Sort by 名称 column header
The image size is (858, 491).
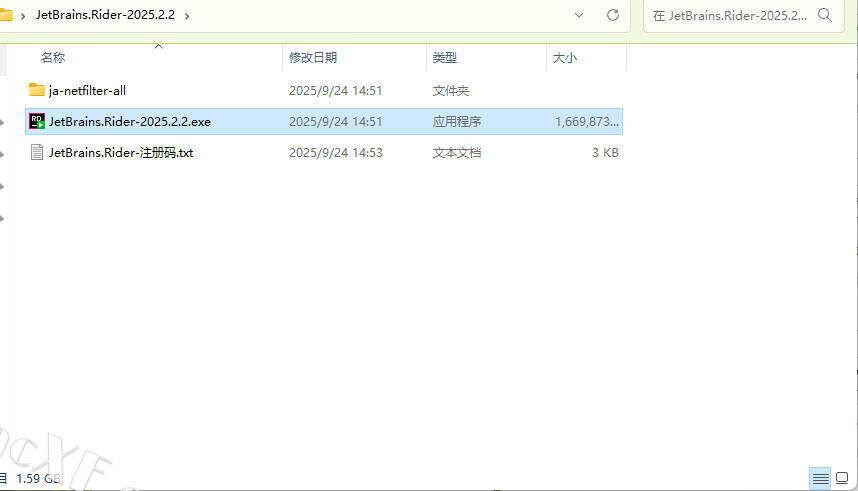click(53, 57)
